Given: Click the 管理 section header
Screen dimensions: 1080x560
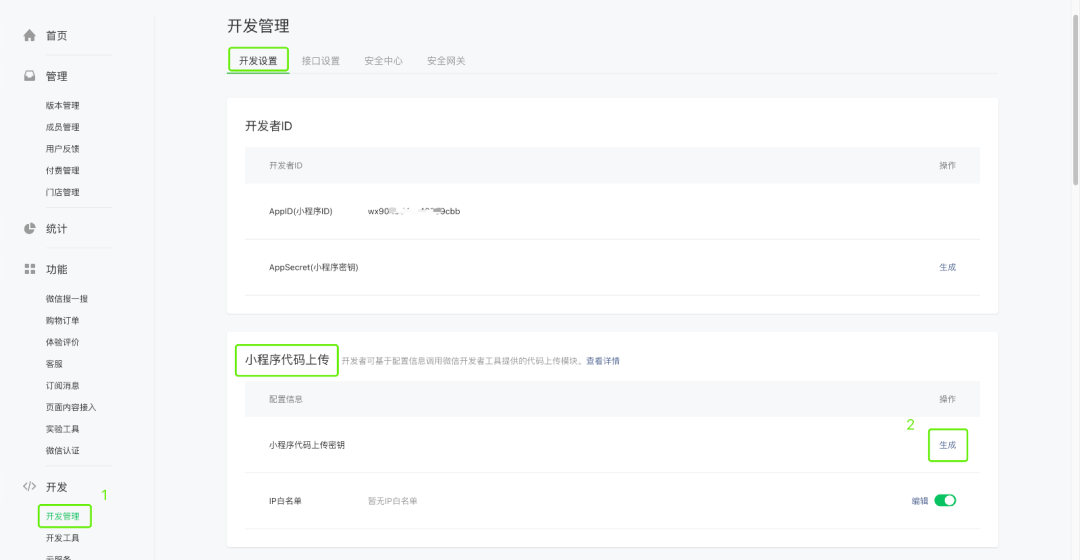Looking at the screenshot, I should [56, 76].
